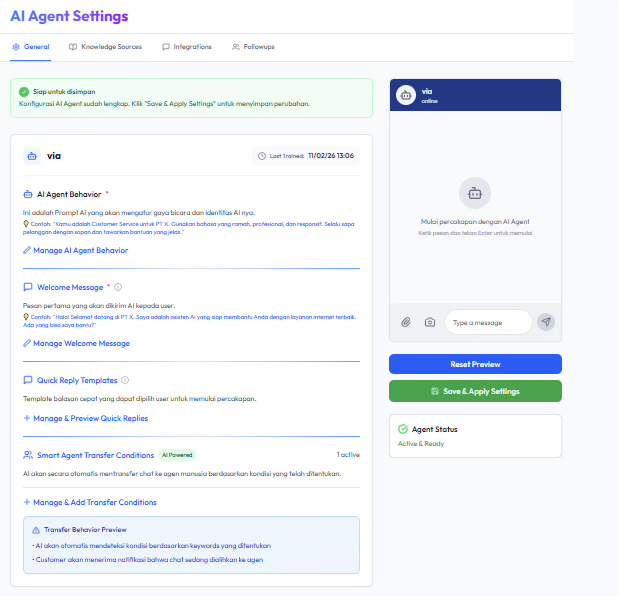Click the online status under via in chat header

pos(430,101)
